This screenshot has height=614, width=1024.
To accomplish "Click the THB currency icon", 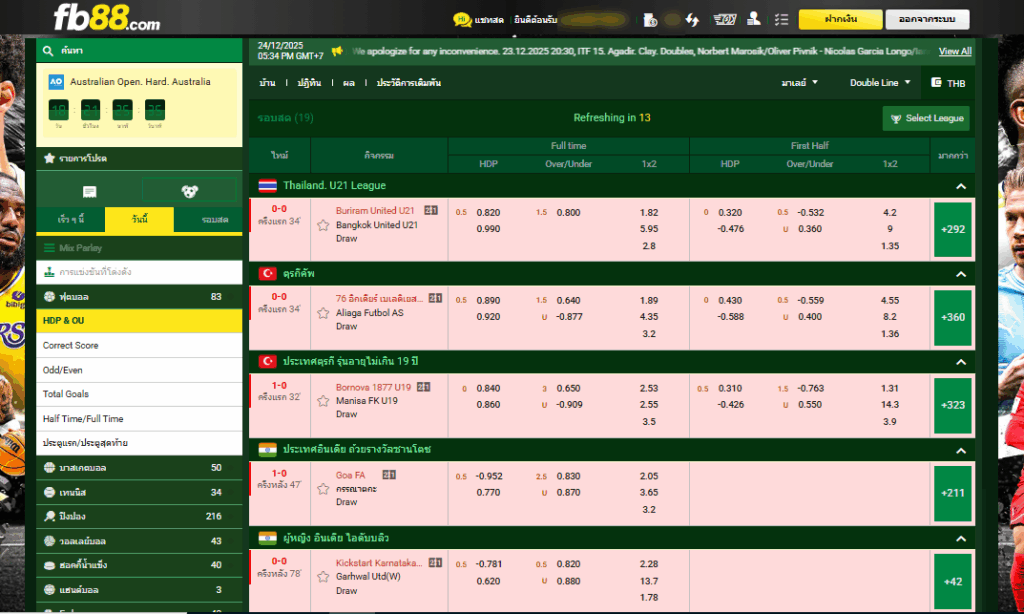I will 936,82.
